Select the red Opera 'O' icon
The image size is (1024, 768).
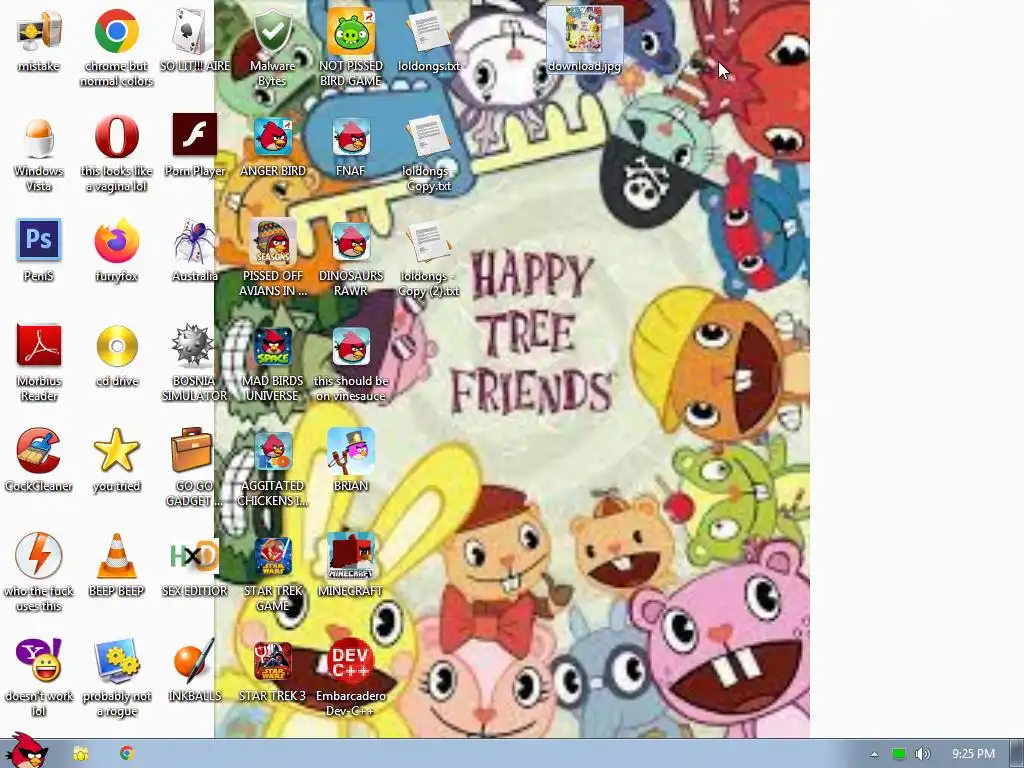pyautogui.click(x=116, y=136)
